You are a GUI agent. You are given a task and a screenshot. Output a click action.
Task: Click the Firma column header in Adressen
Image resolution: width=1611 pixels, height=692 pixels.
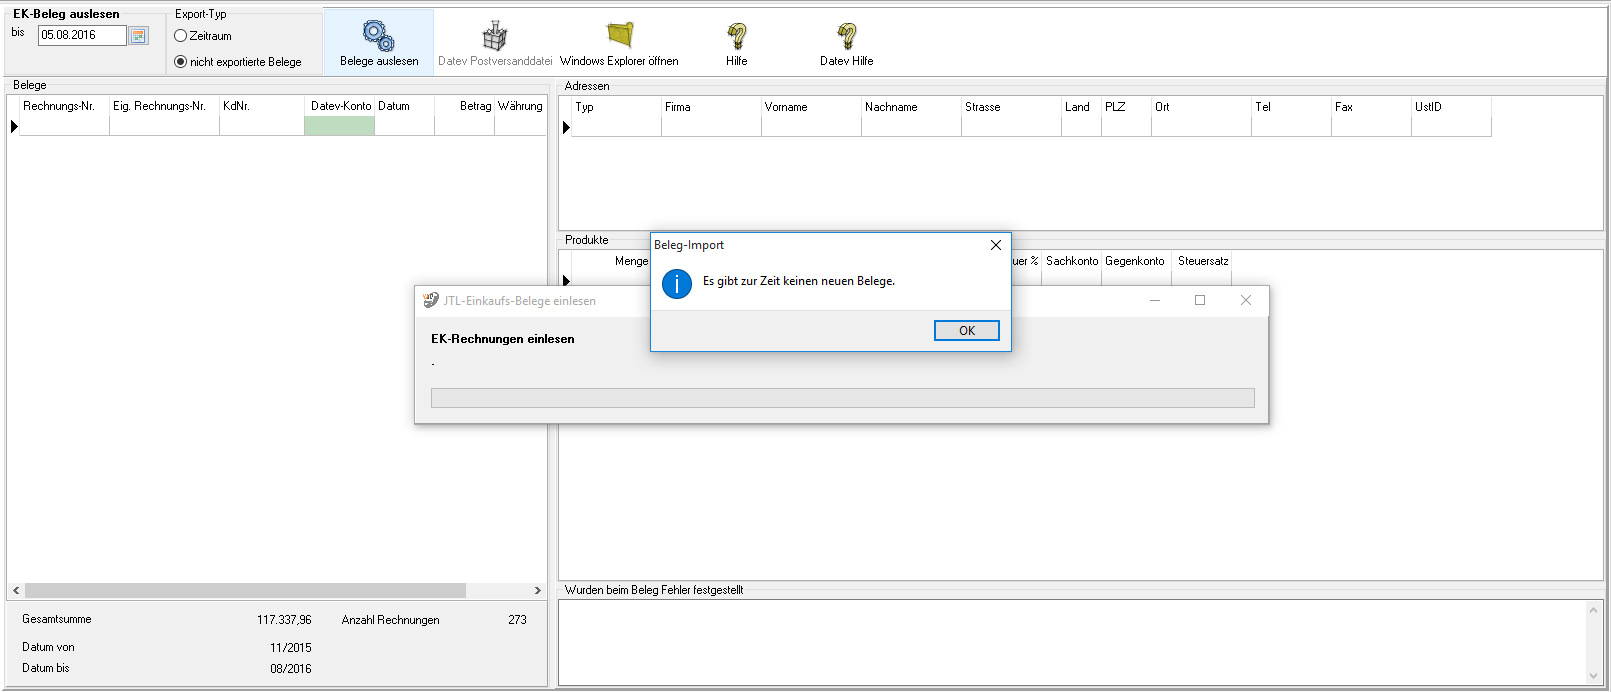(710, 107)
